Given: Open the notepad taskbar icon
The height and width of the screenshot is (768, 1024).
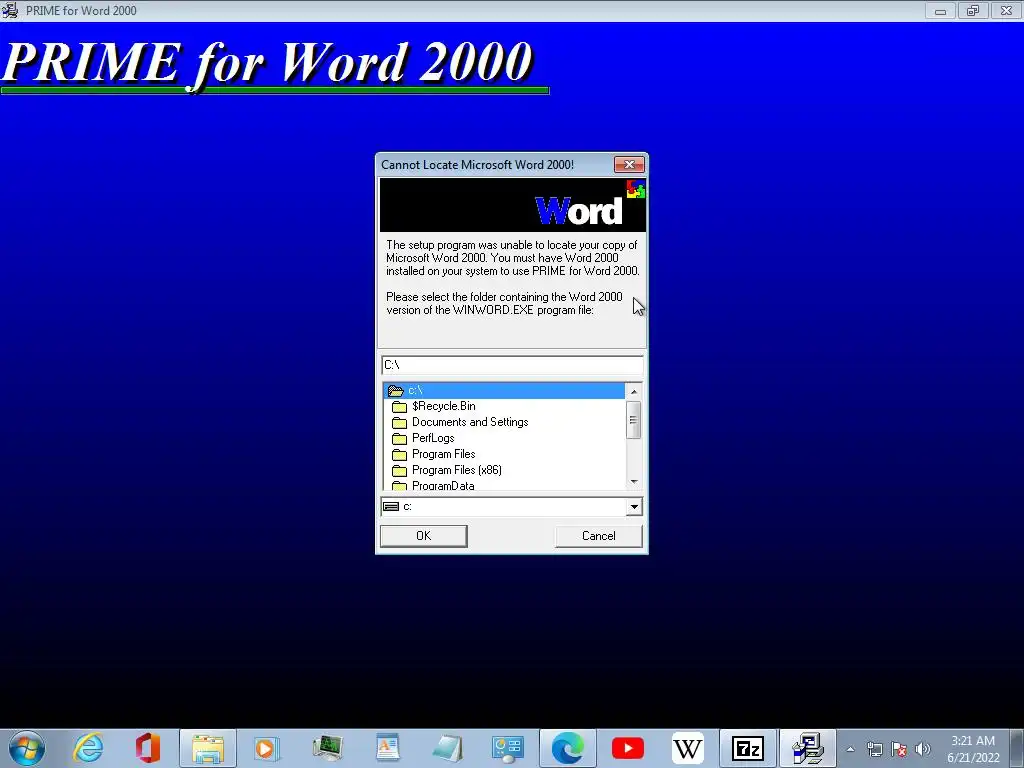Looking at the screenshot, I should pyautogui.click(x=447, y=748).
